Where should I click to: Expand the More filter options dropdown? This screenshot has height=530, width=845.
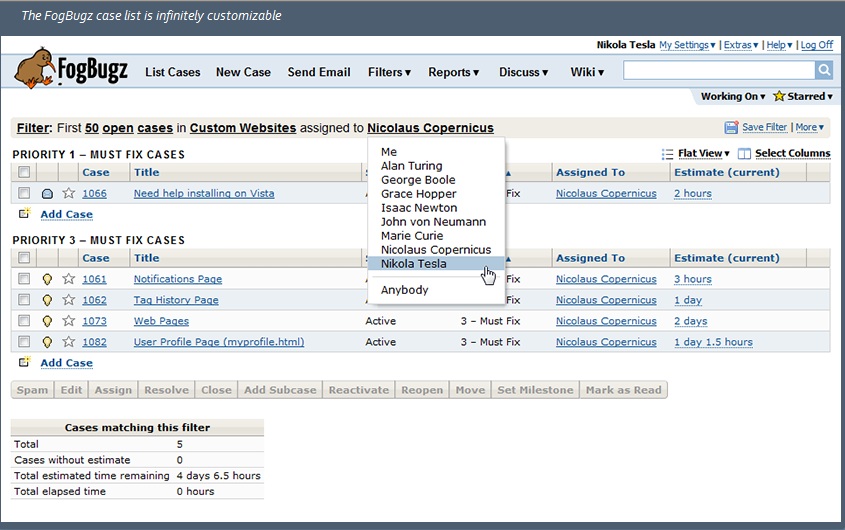809,127
